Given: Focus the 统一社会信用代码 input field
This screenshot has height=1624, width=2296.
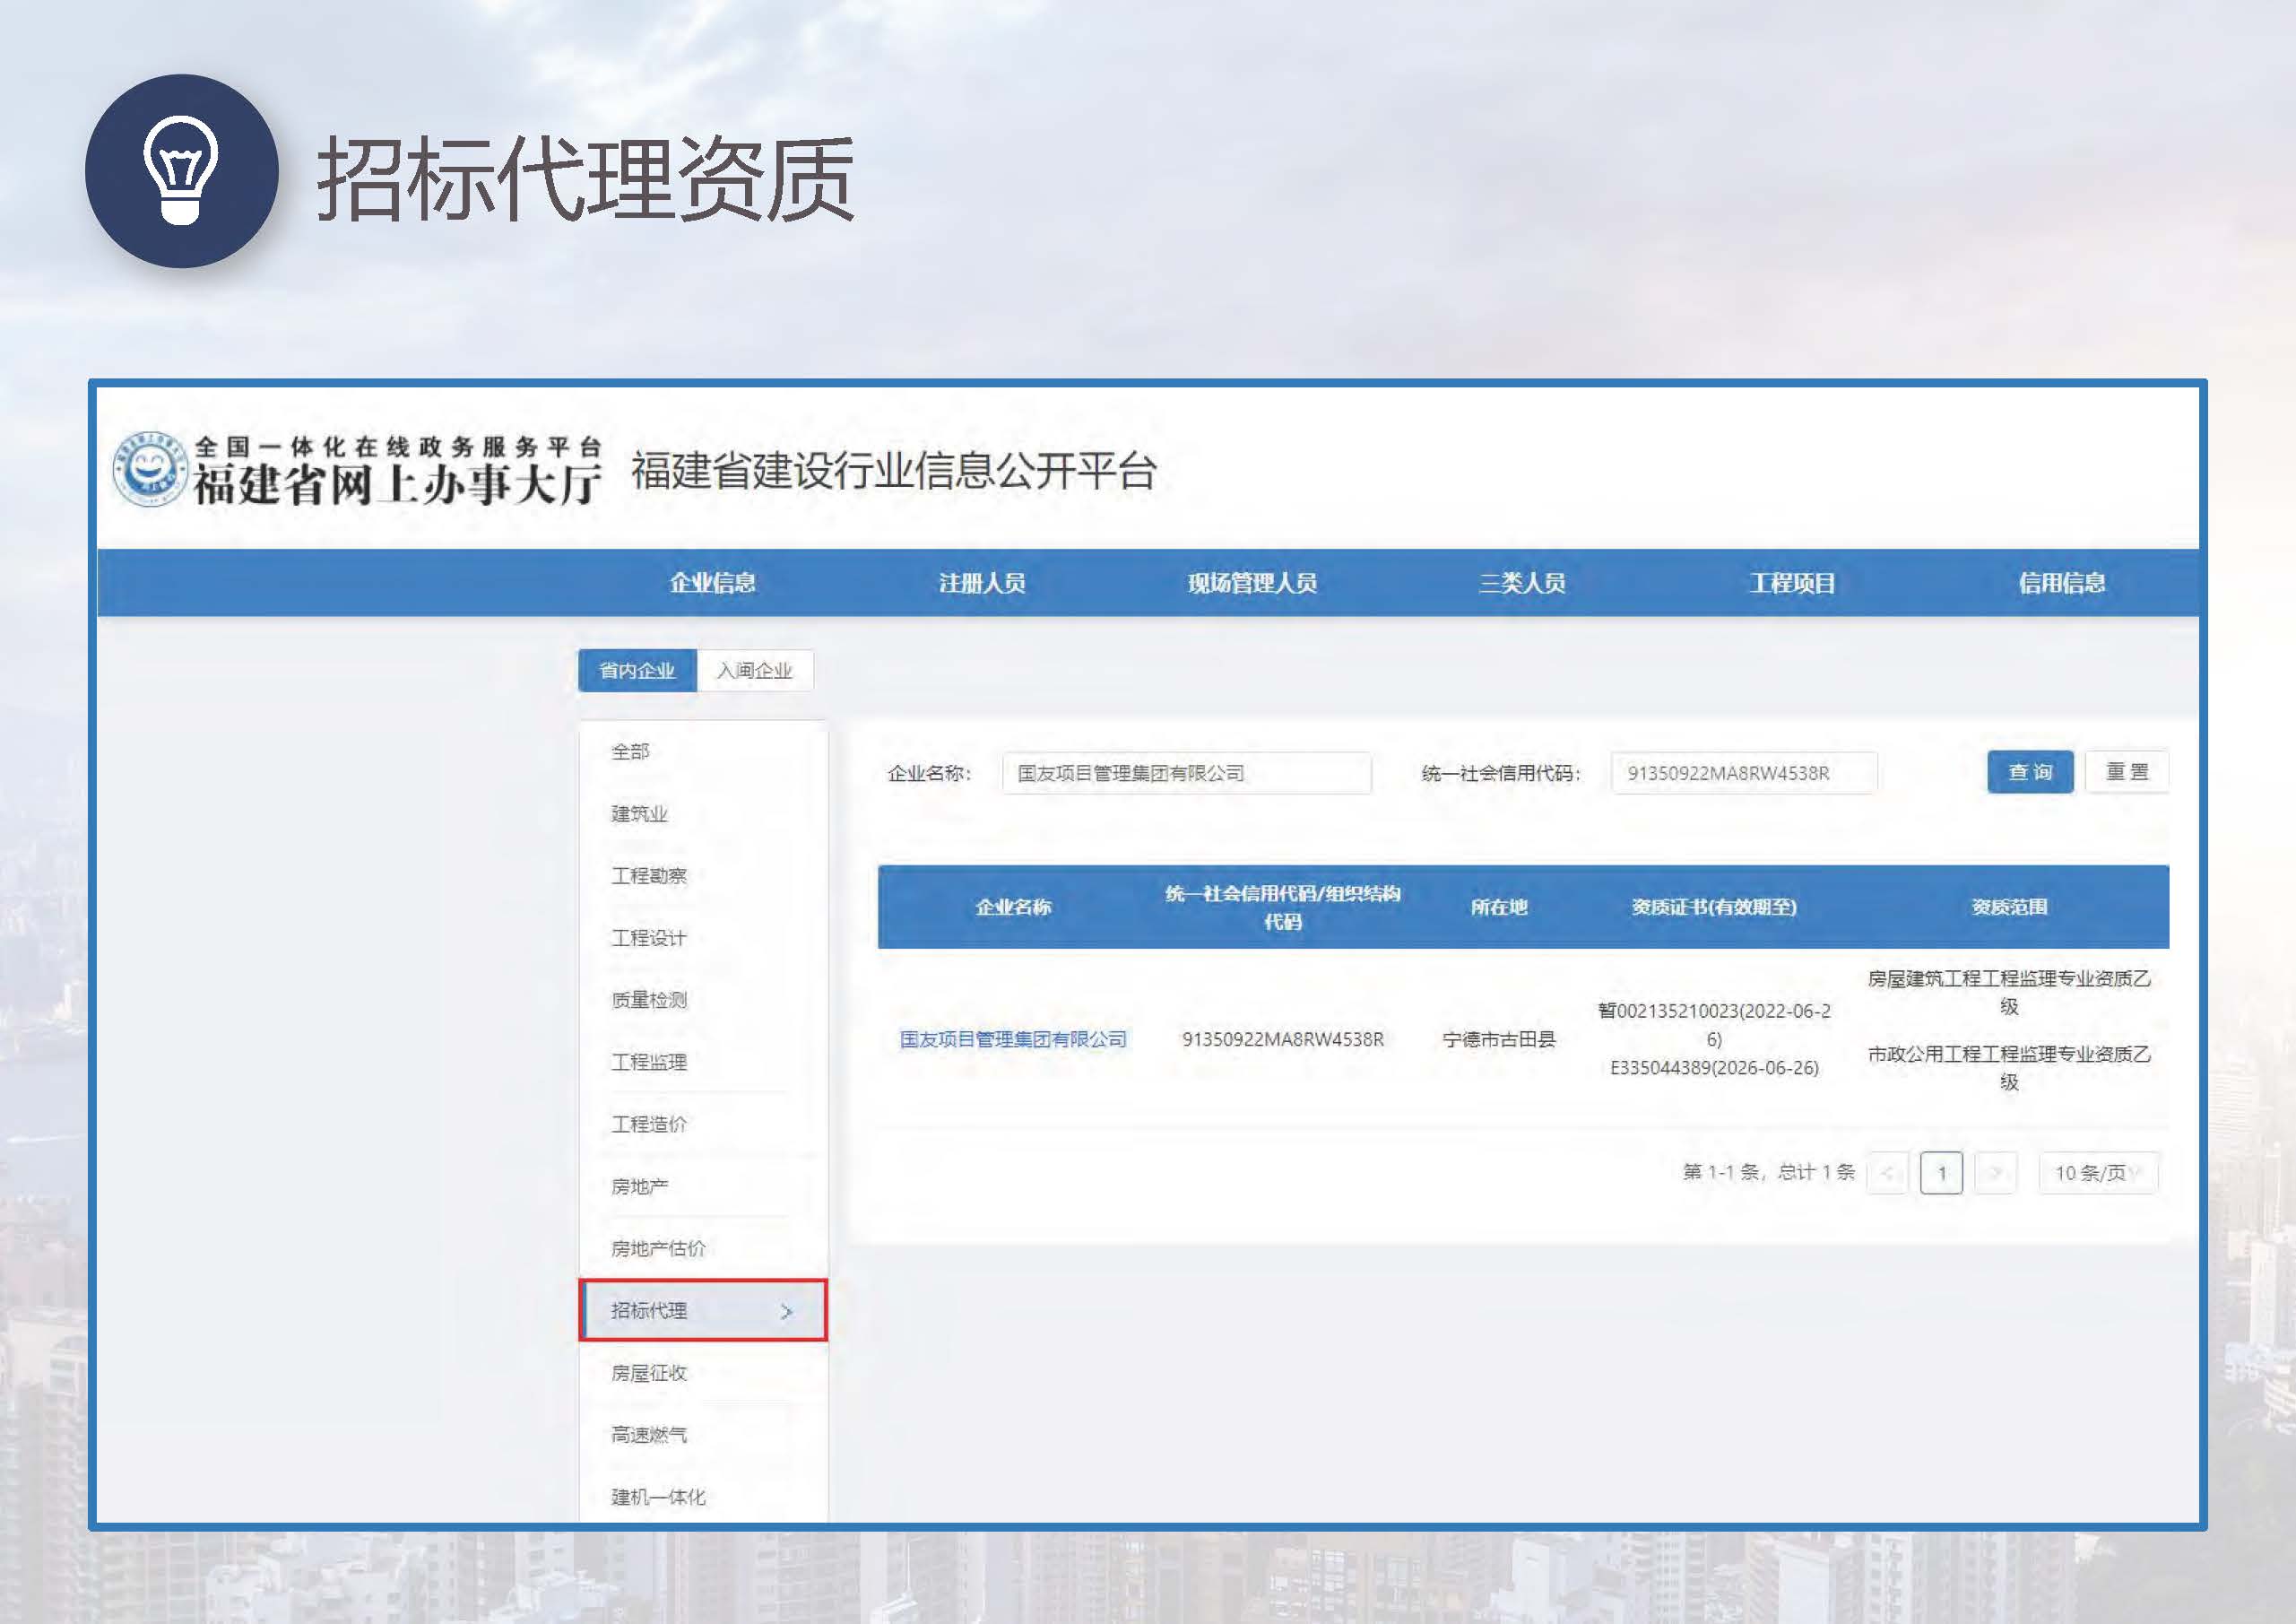Looking at the screenshot, I should (1744, 772).
